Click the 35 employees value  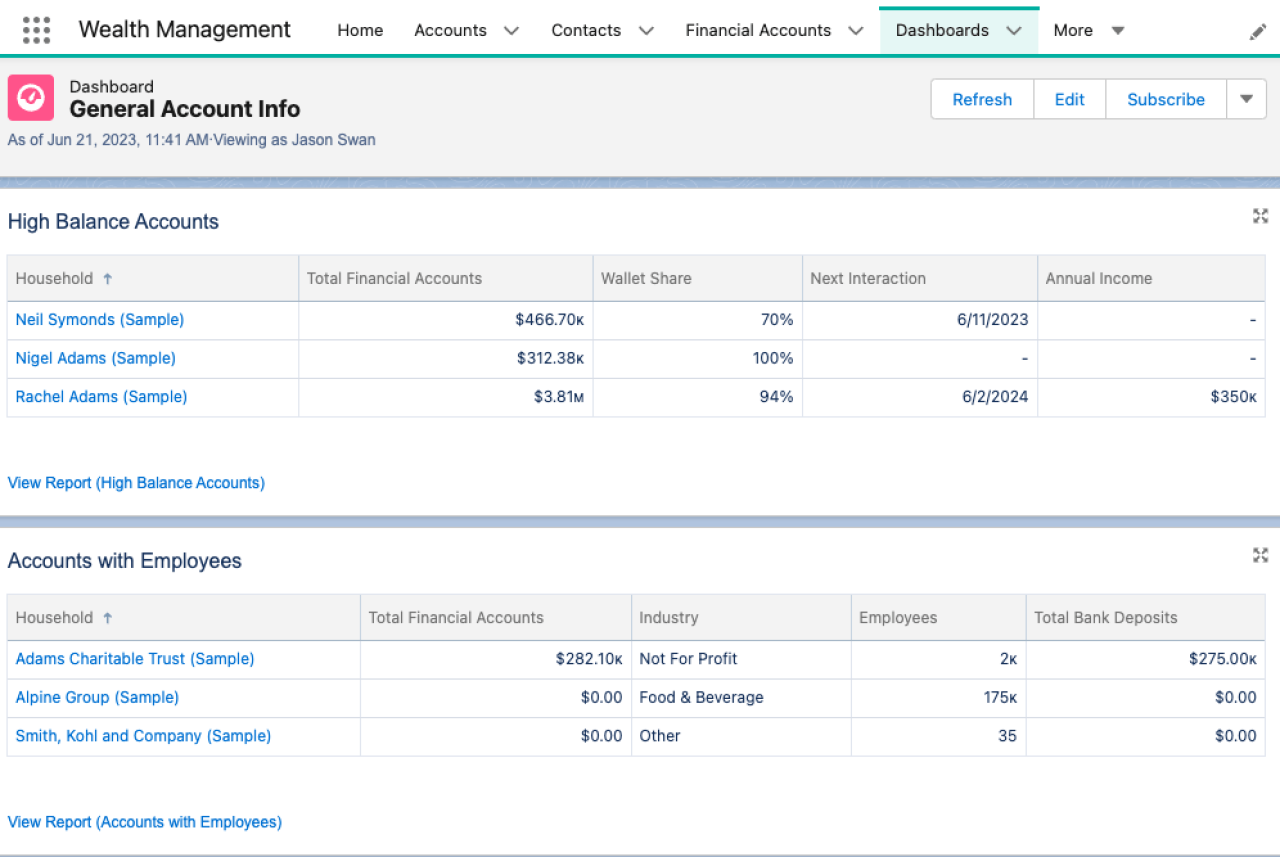(x=1007, y=736)
